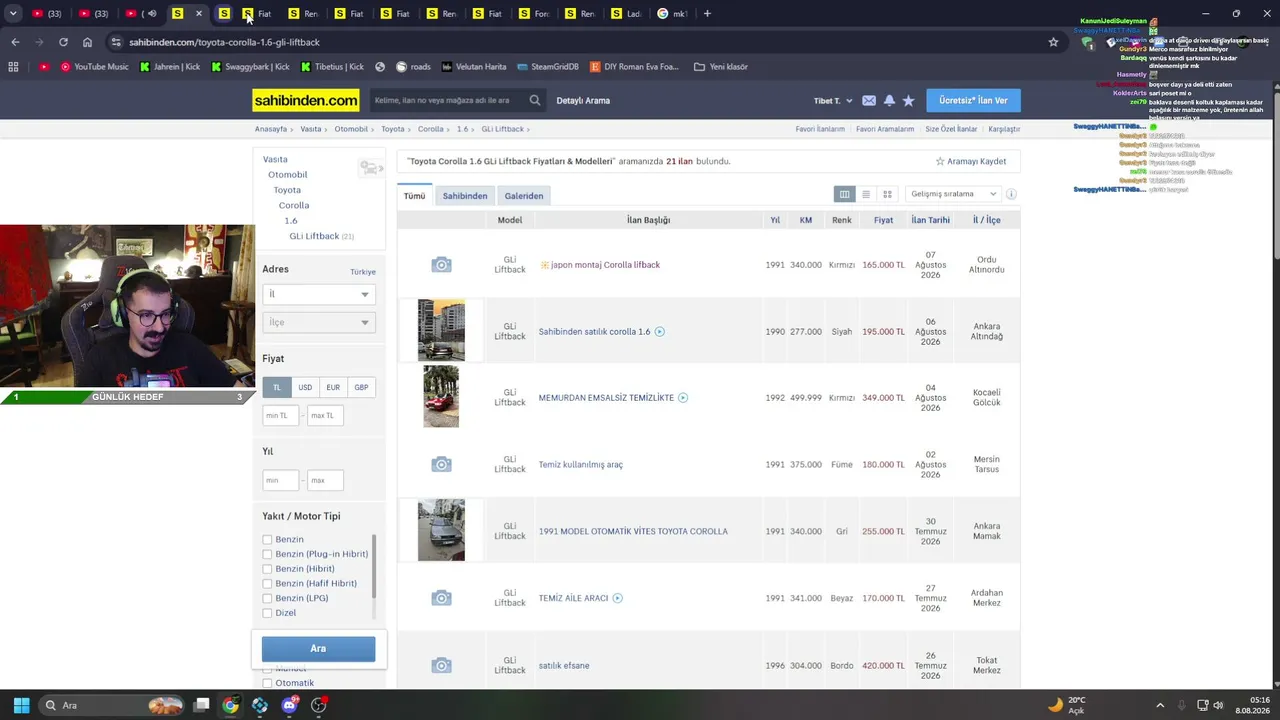Switch to the 'Lad' browser tab
Image resolution: width=1280 pixels, height=720 pixels.
click(626, 14)
